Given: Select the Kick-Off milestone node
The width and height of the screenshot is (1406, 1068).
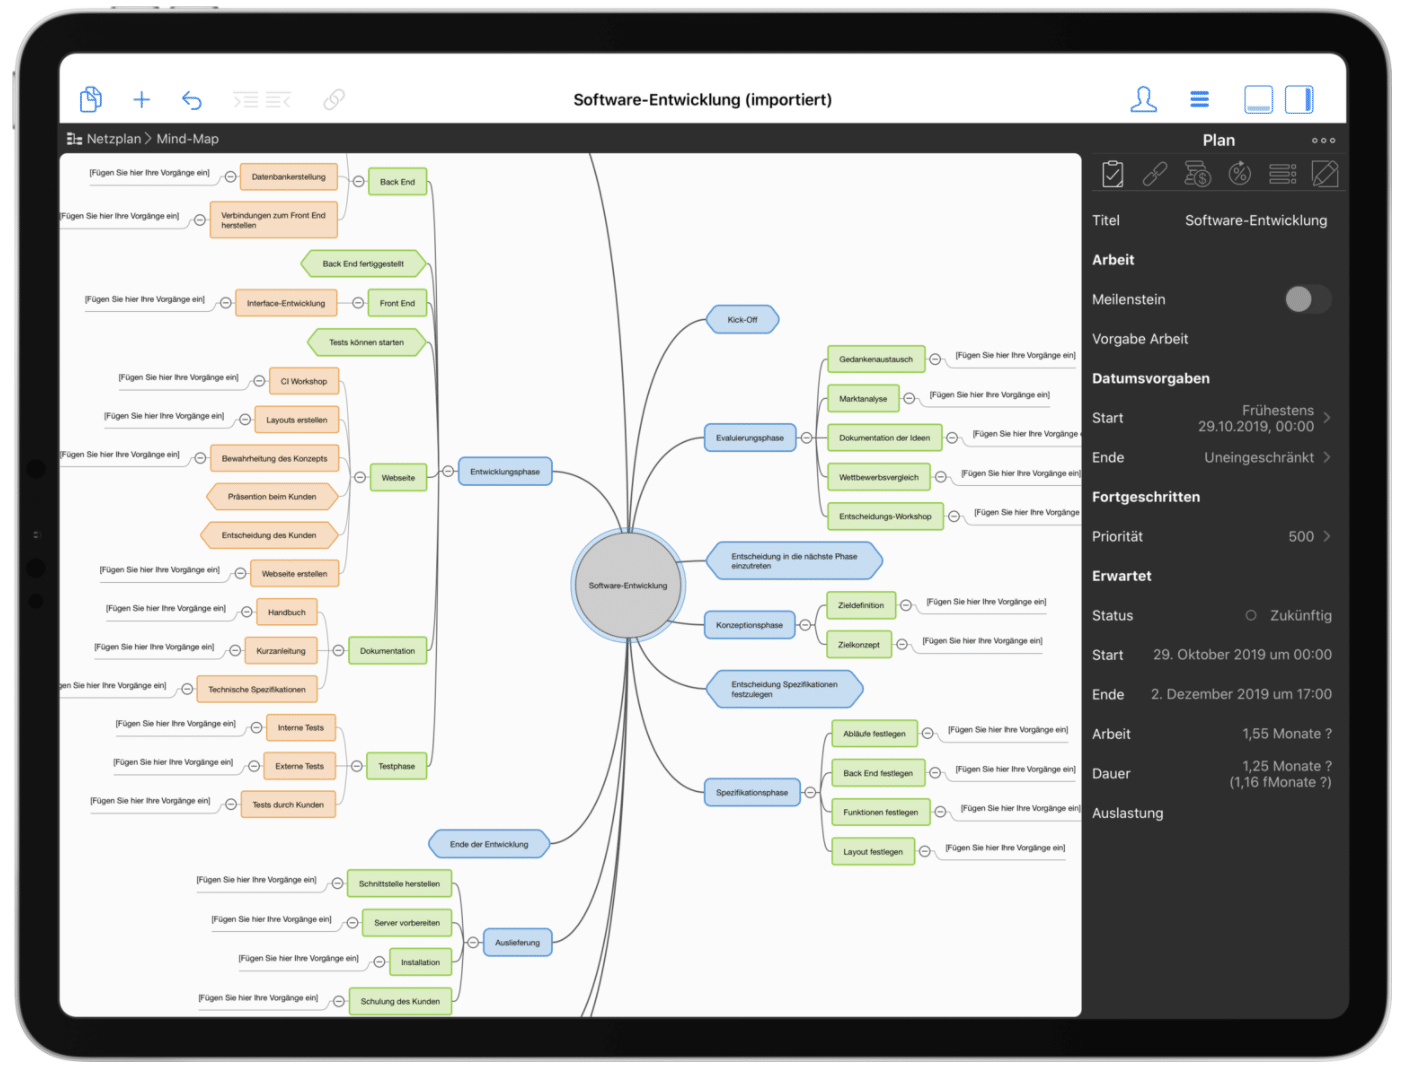Looking at the screenshot, I should click(742, 320).
